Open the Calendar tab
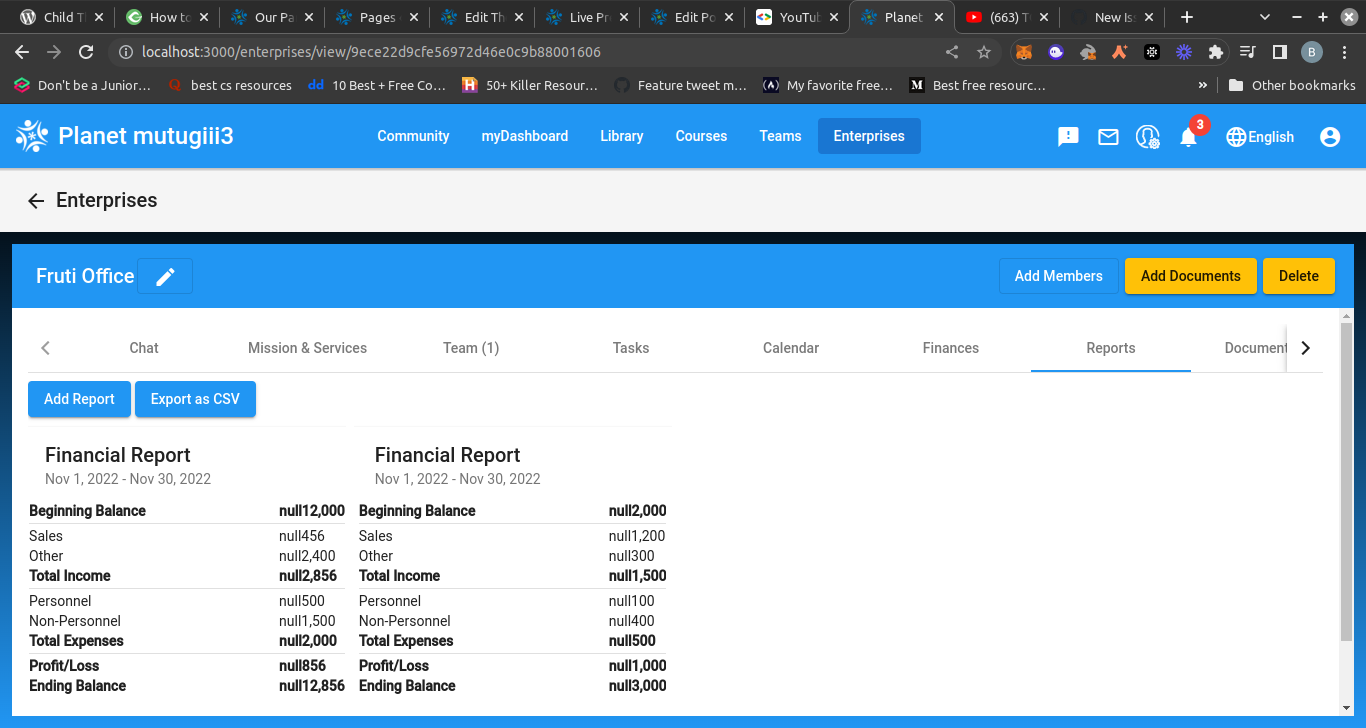 790,347
